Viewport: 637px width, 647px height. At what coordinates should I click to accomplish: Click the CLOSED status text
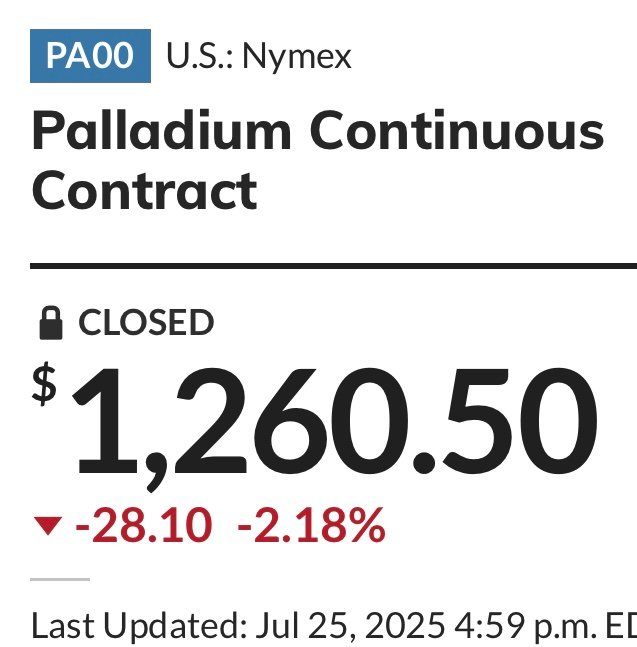(x=146, y=322)
